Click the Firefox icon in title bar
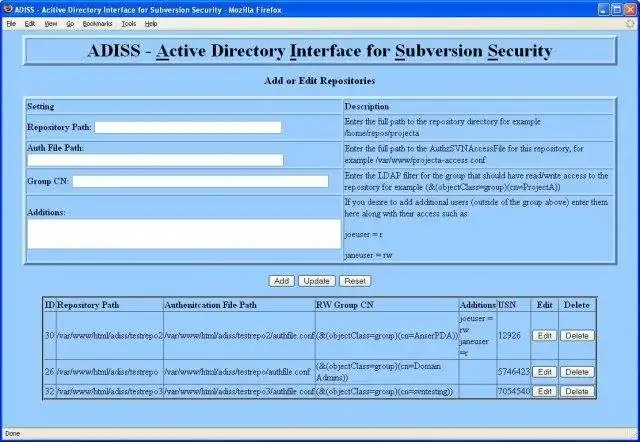 pyautogui.click(x=7, y=9)
